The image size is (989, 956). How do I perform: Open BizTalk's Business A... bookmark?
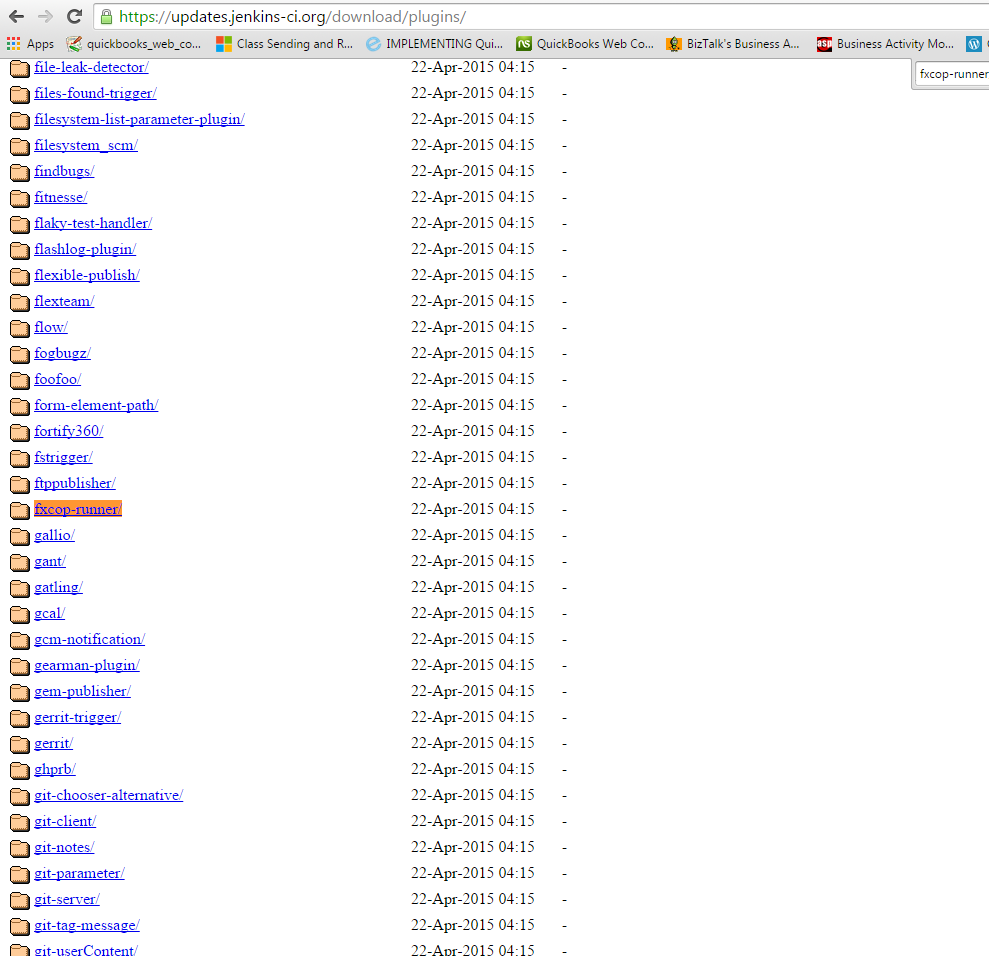(734, 44)
